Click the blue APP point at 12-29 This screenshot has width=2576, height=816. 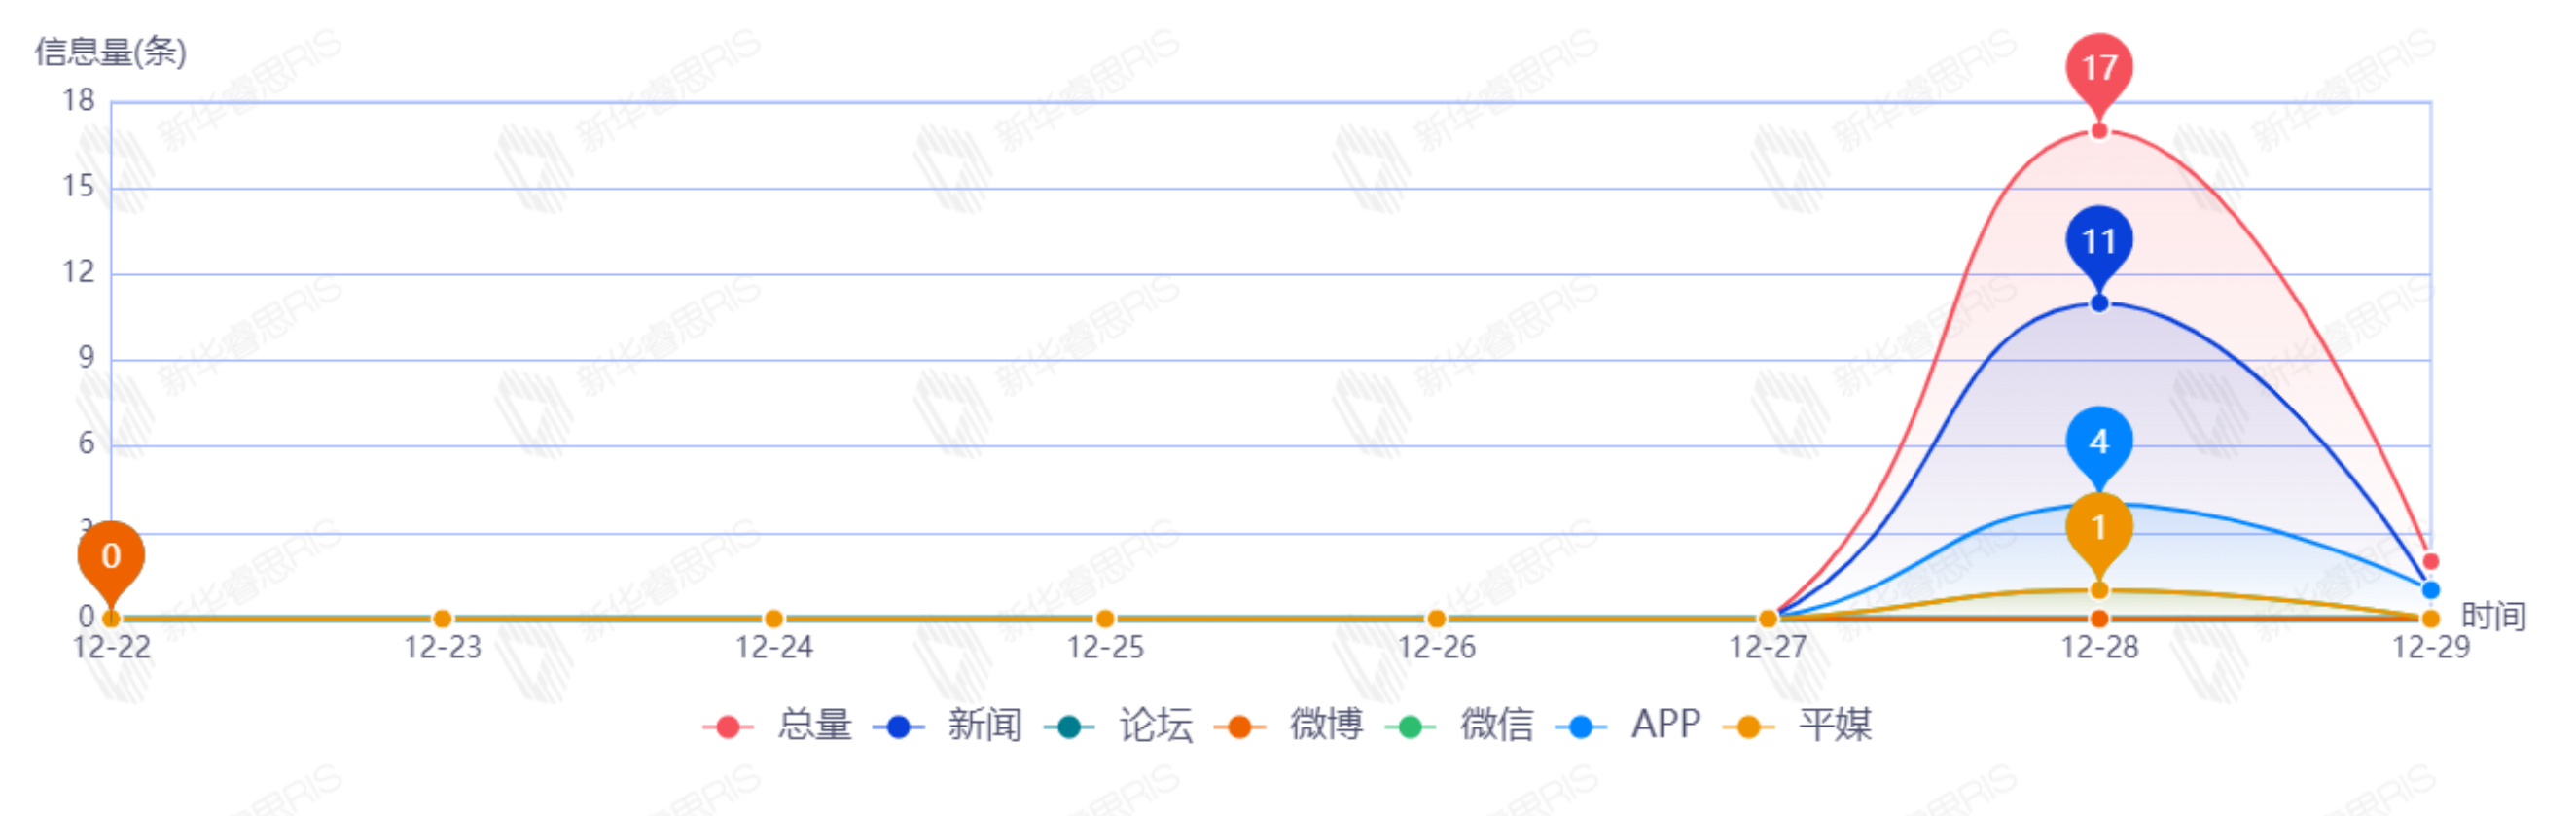pos(2430,590)
